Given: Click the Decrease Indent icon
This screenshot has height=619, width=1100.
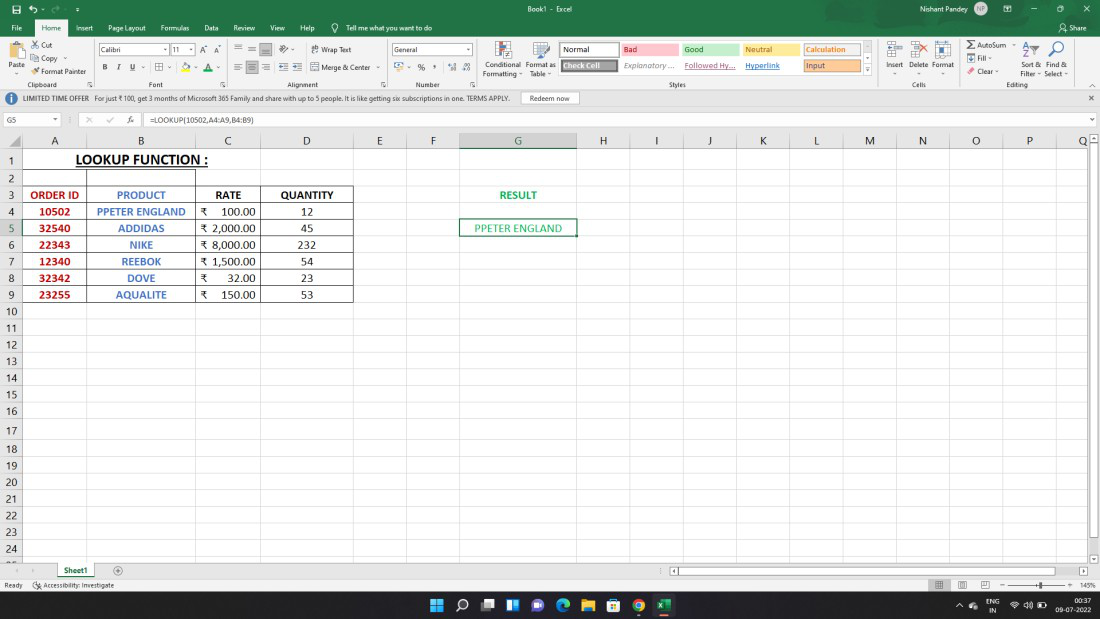Looking at the screenshot, I should (283, 67).
